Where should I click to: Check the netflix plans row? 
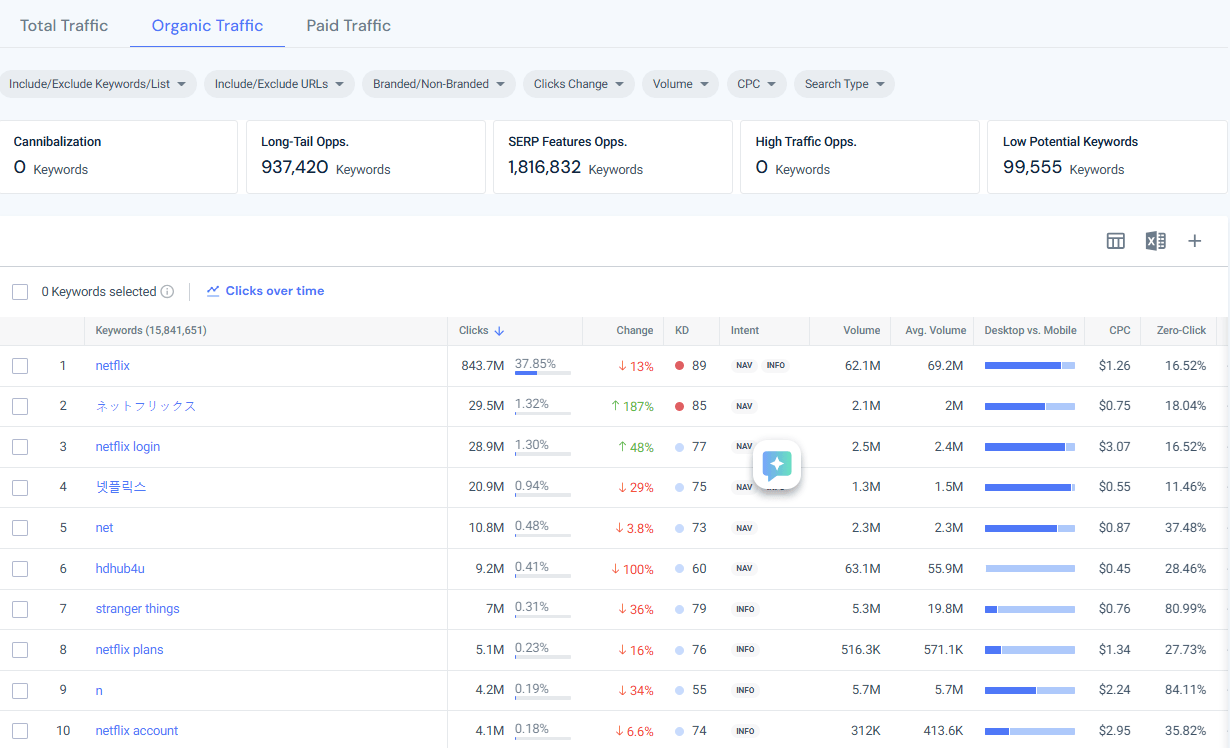click(20, 650)
